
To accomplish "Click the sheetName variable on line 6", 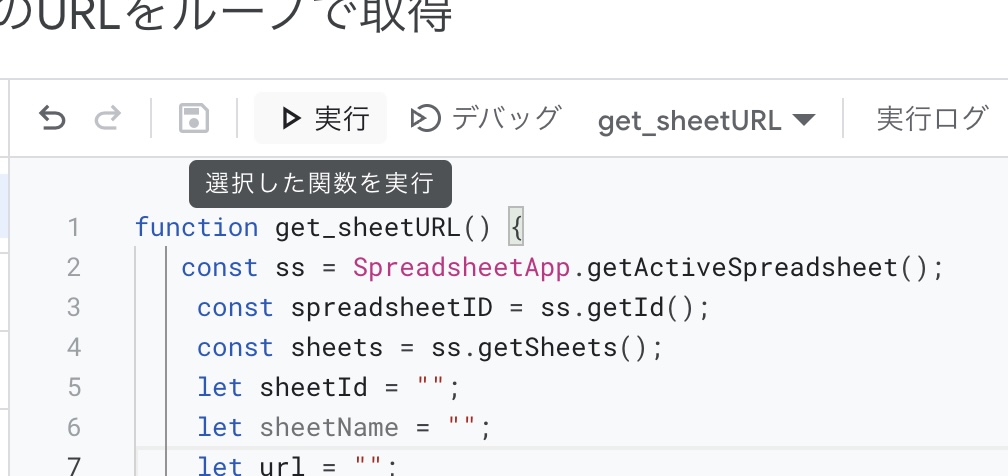I will (329, 428).
